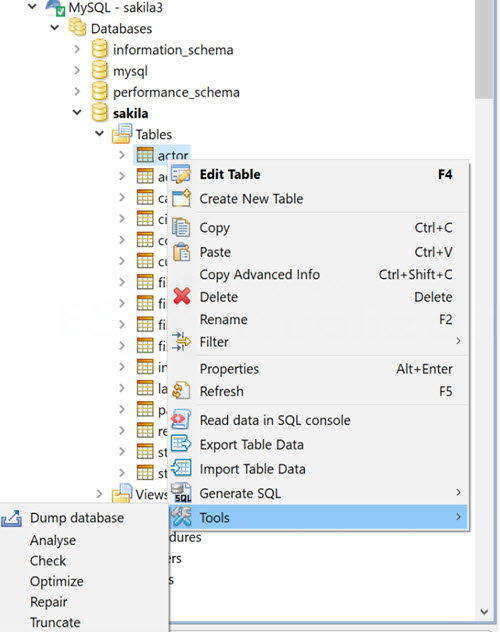The image size is (500, 632).
Task: Click the Export Table Data icon
Action: coord(181,444)
